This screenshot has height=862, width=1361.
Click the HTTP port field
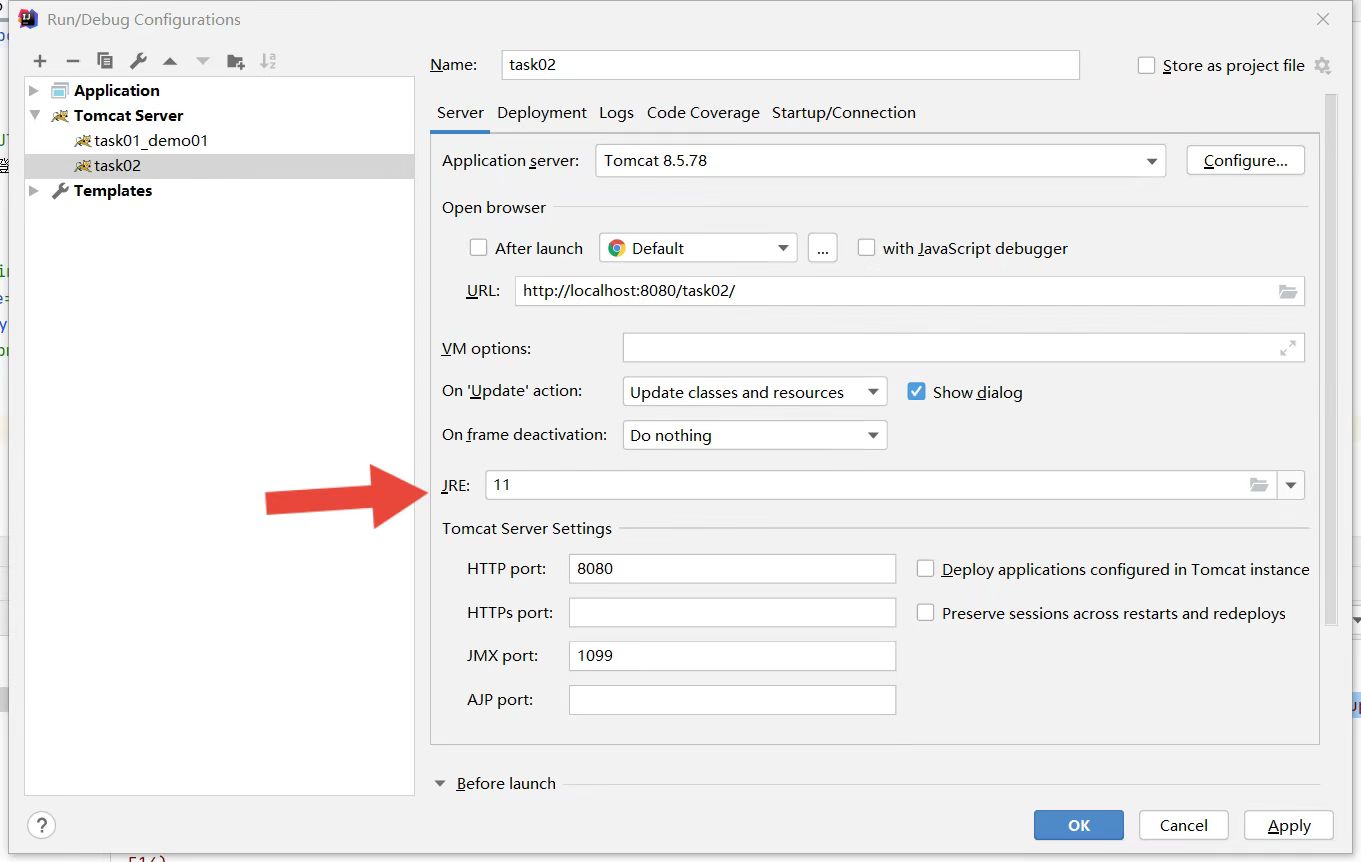(732, 569)
